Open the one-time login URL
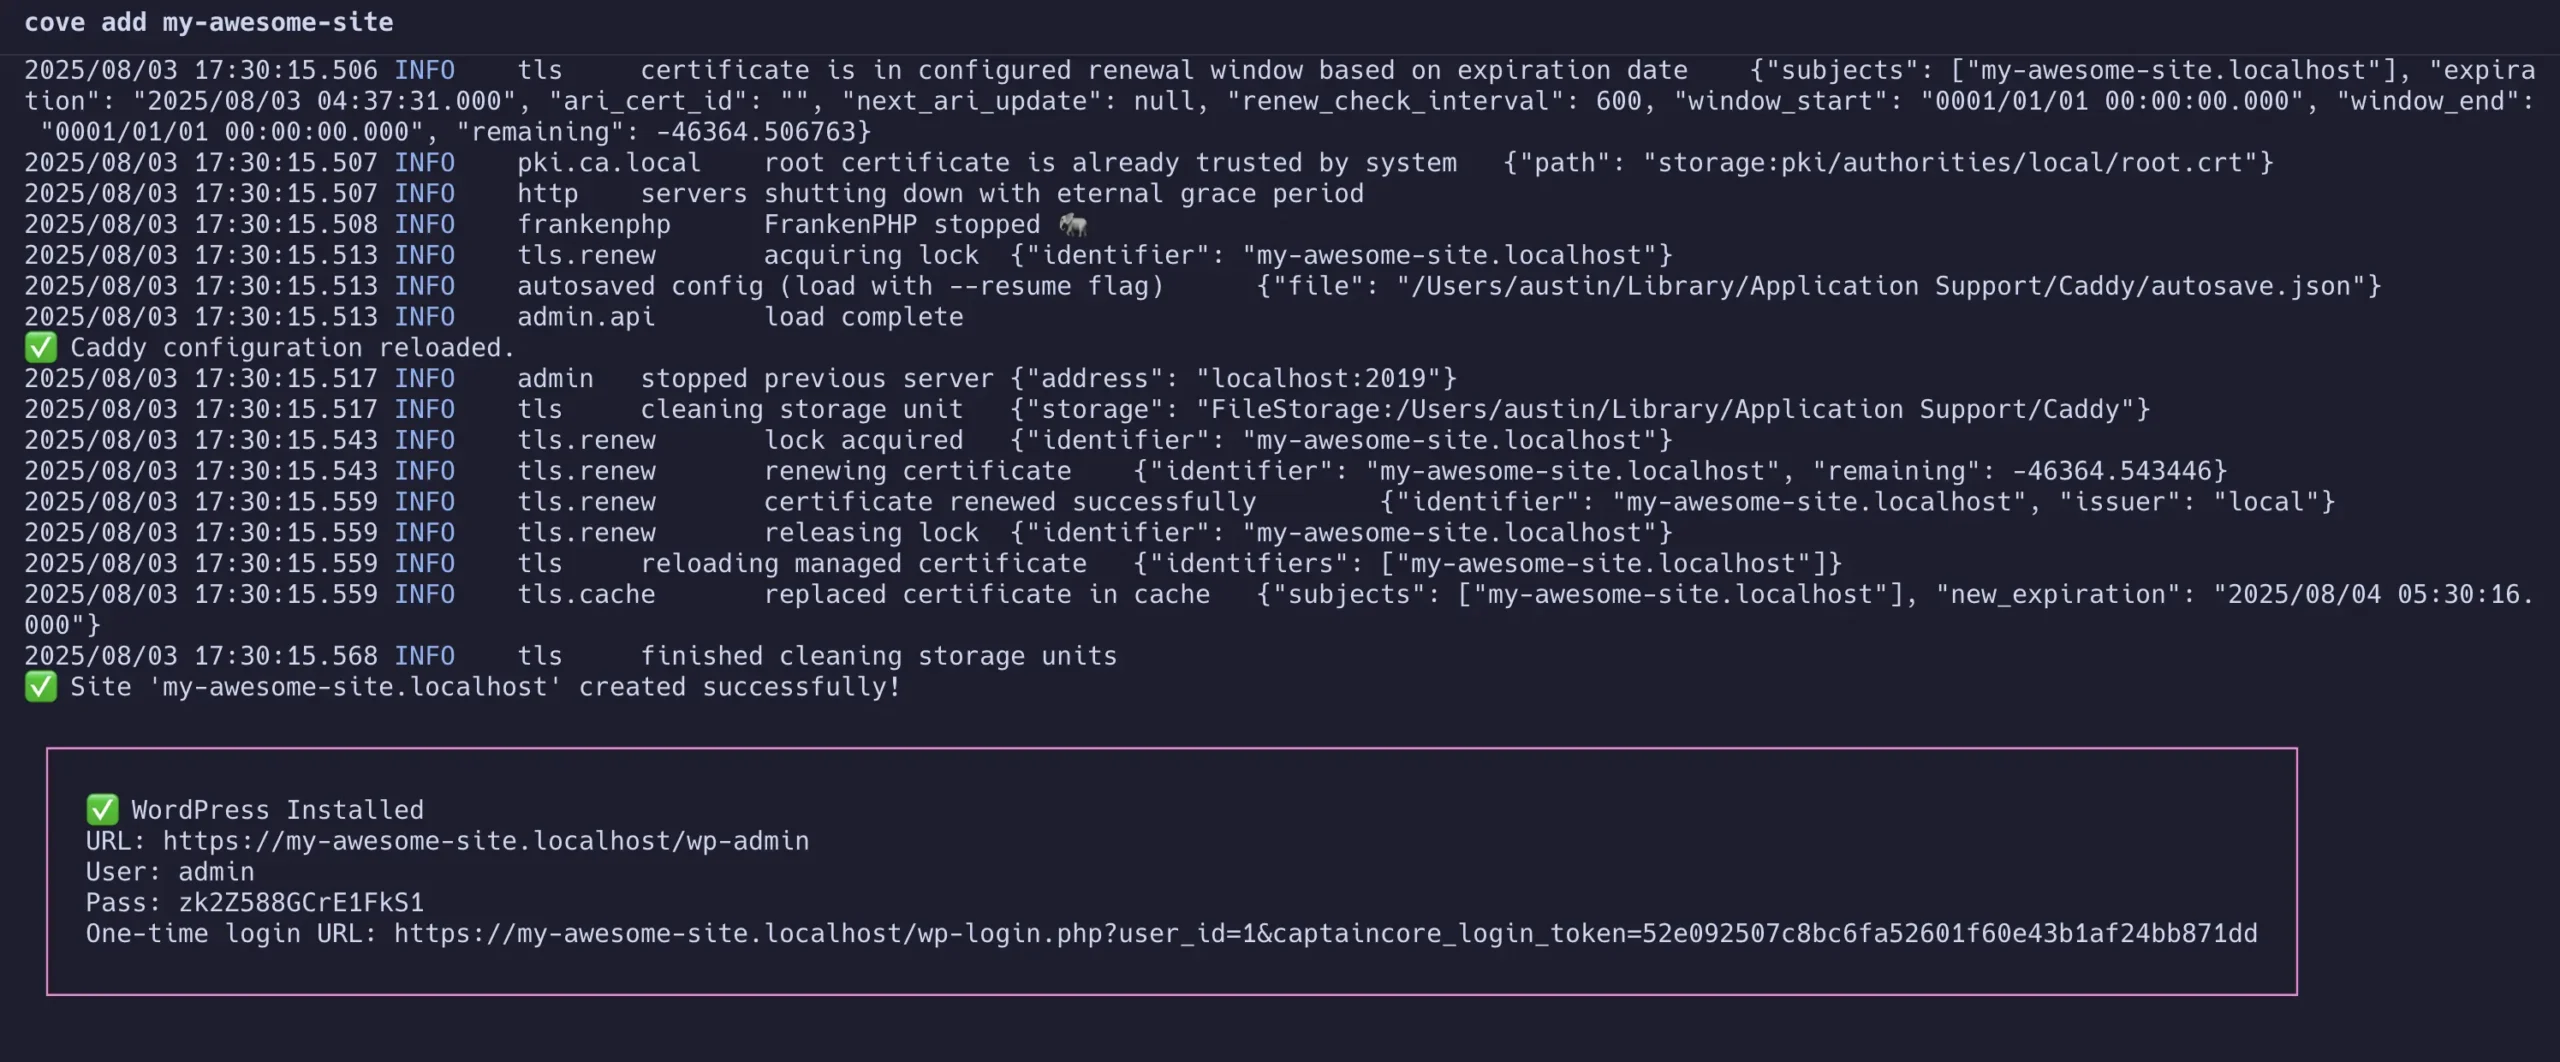The height and width of the screenshot is (1062, 2560). 1325,934
